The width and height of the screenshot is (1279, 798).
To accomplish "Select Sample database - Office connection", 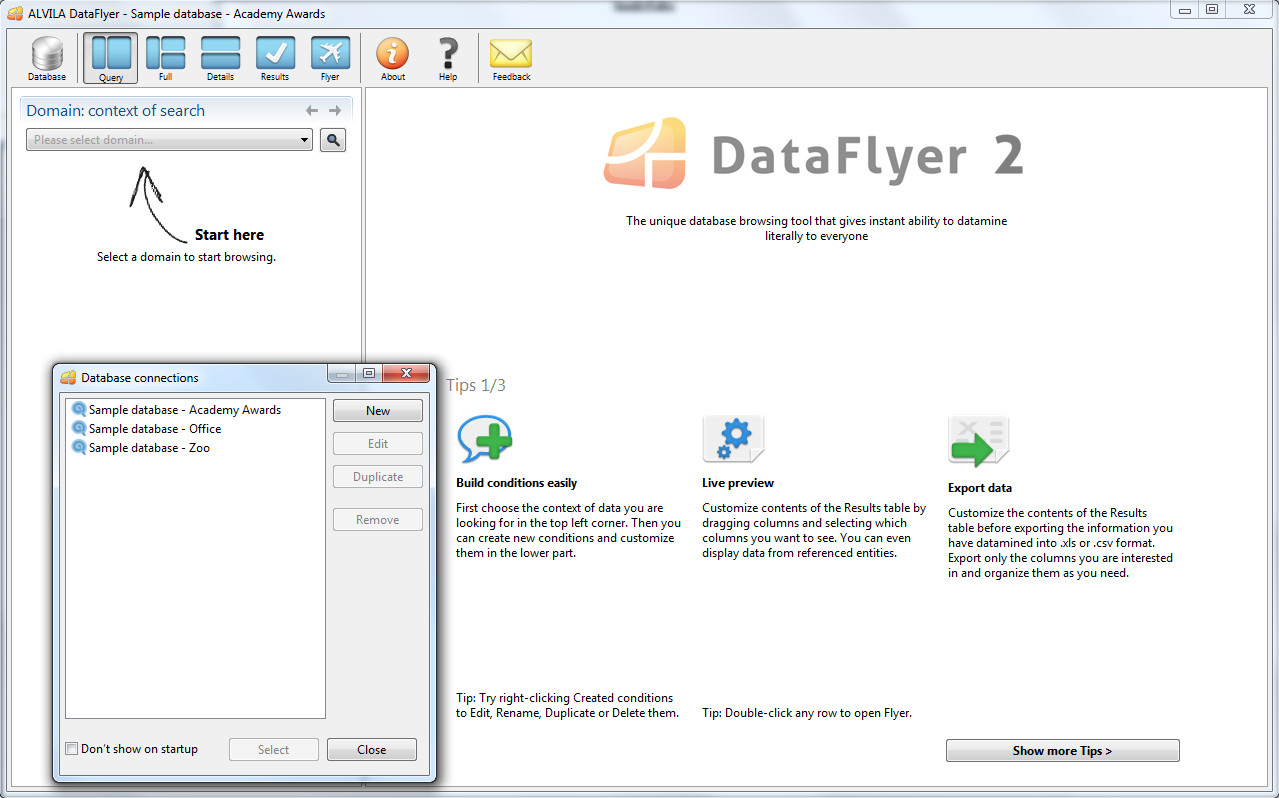I will (146, 429).
